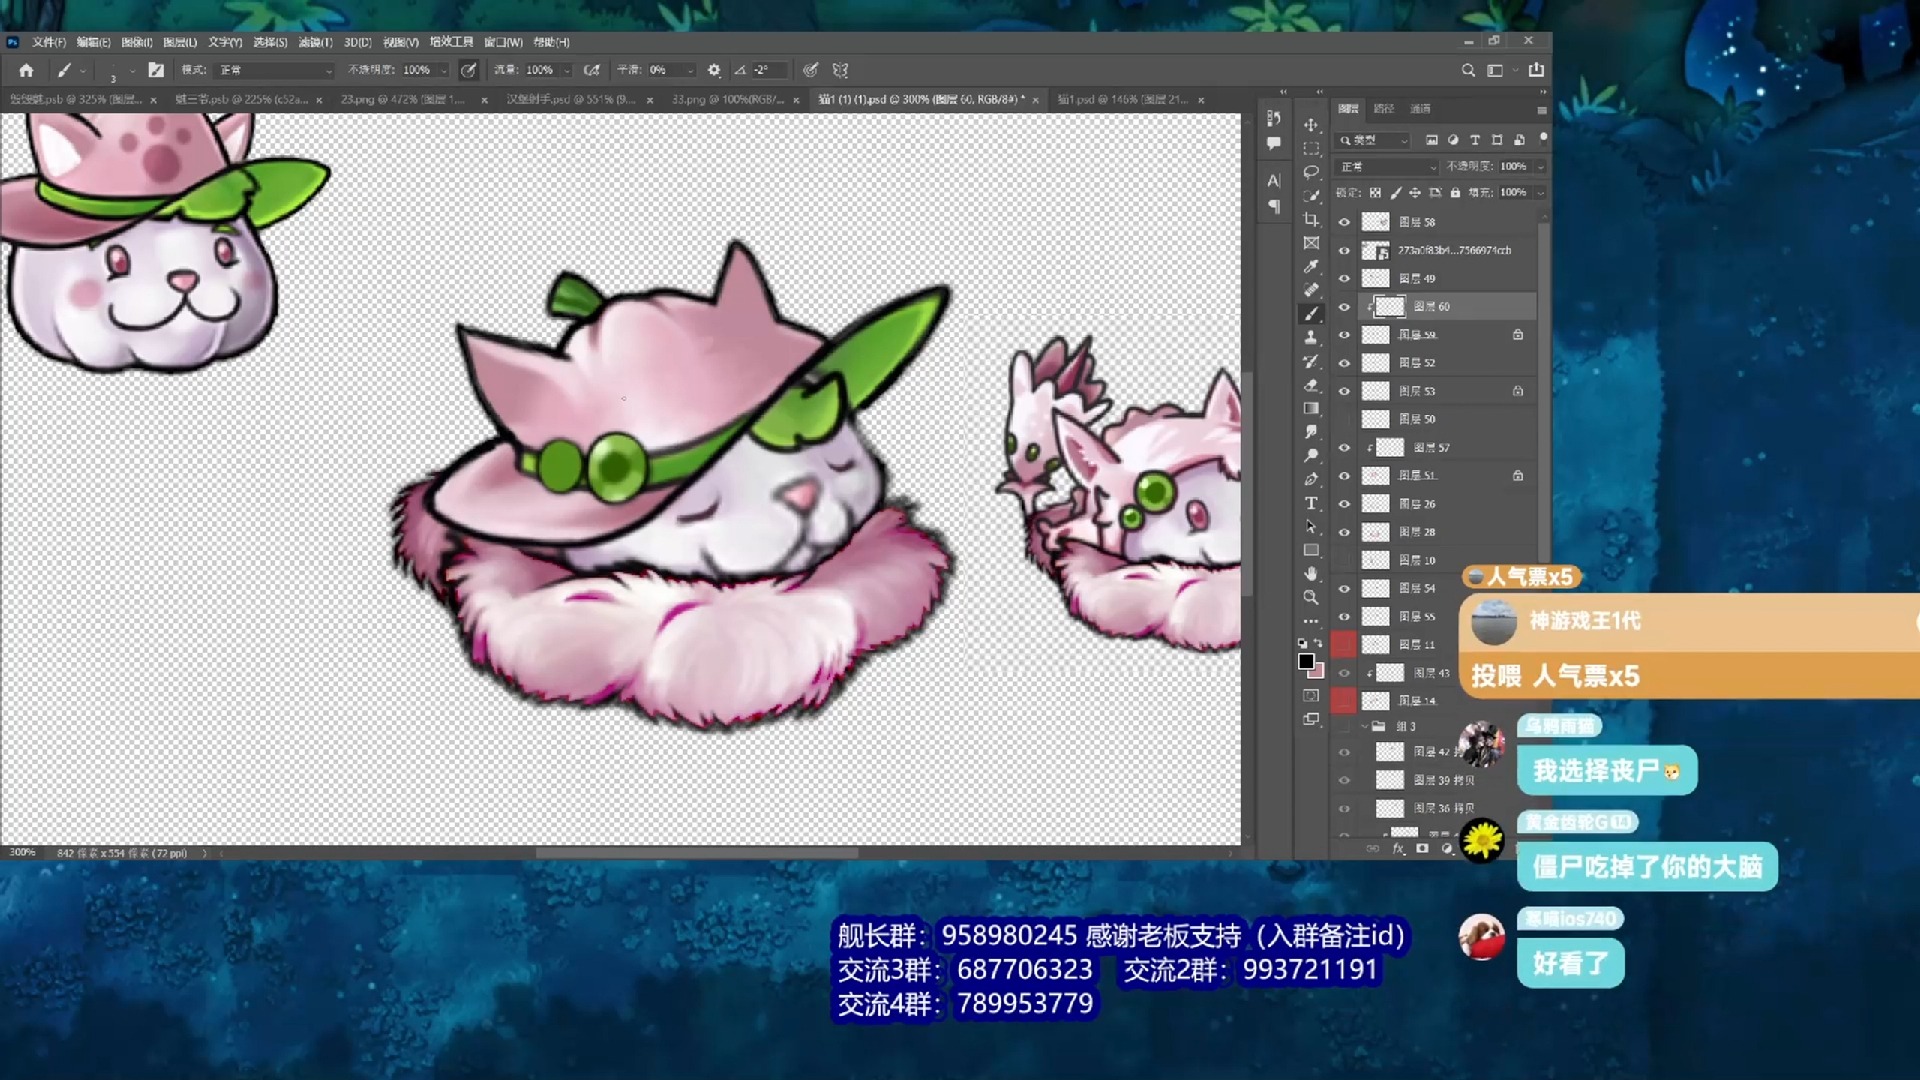Hide layer 图层 54
The image size is (1920, 1080).
click(x=1344, y=588)
